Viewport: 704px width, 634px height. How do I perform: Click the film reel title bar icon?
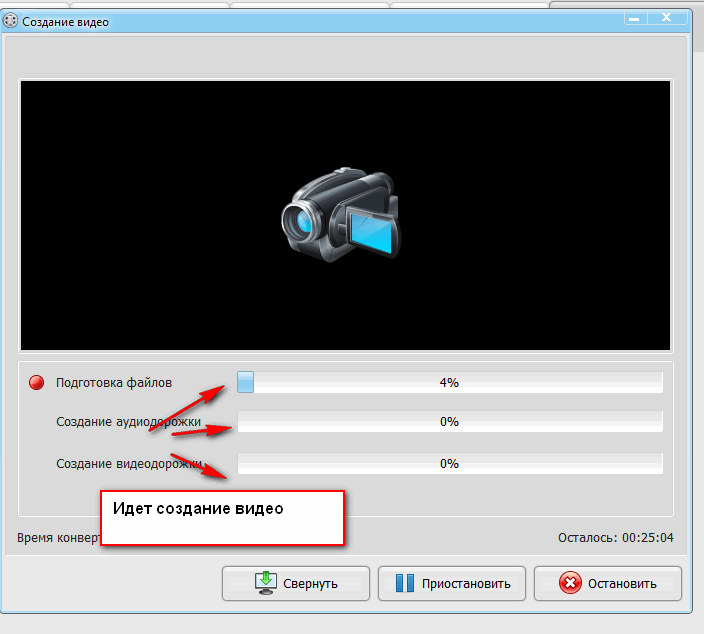click(x=10, y=21)
